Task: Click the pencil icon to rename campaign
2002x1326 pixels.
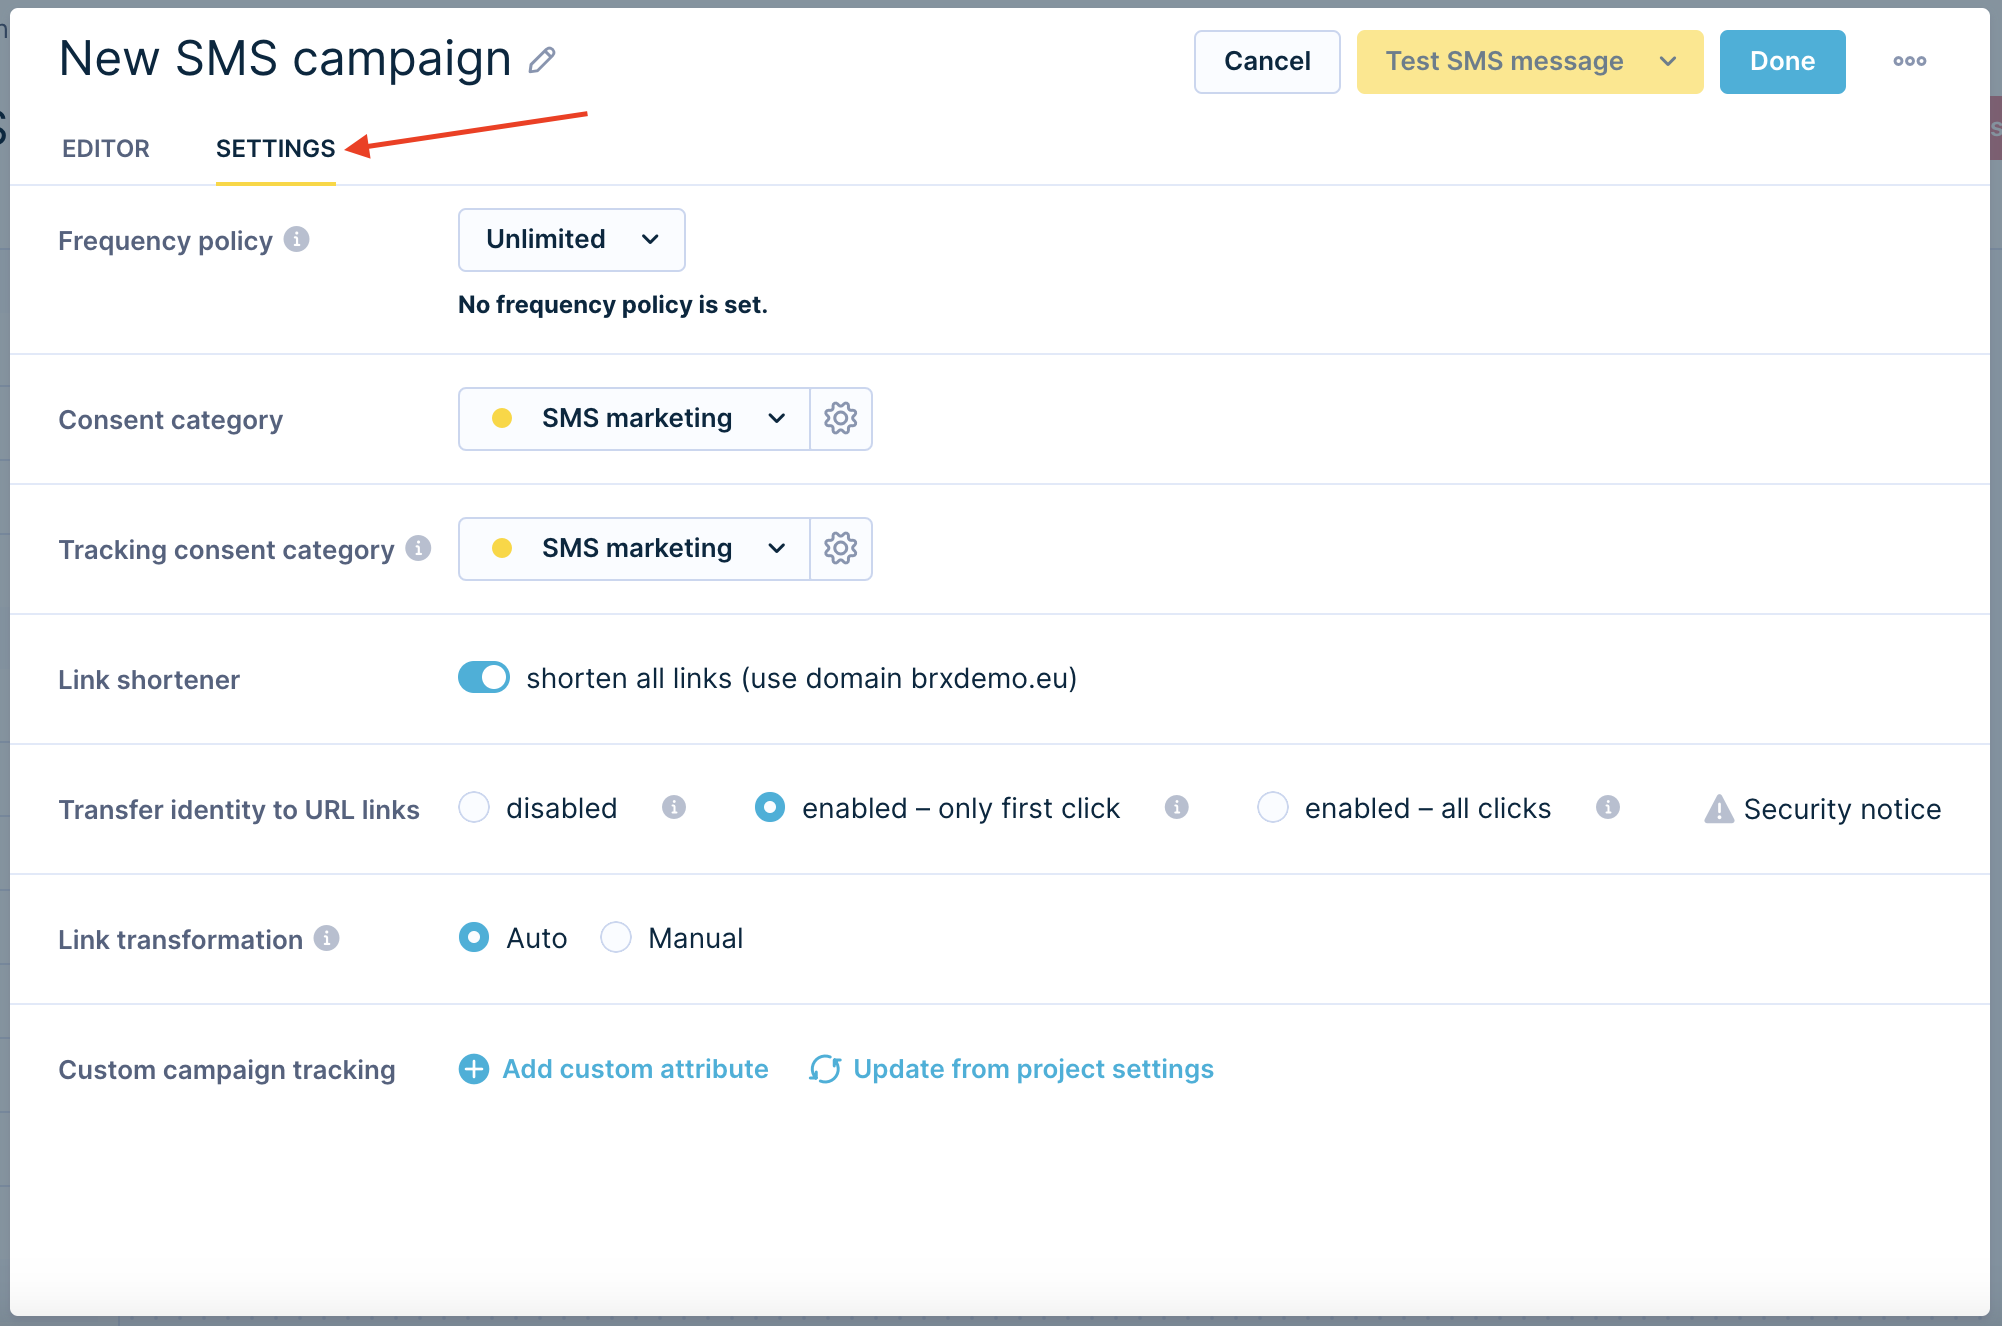Action: 542,60
